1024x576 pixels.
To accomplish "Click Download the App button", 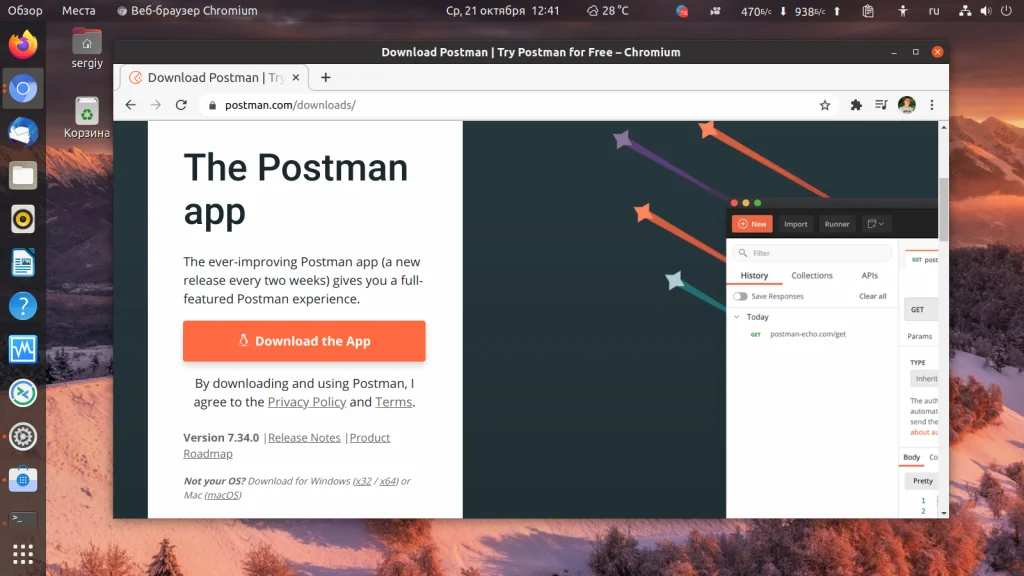I will 304,341.
